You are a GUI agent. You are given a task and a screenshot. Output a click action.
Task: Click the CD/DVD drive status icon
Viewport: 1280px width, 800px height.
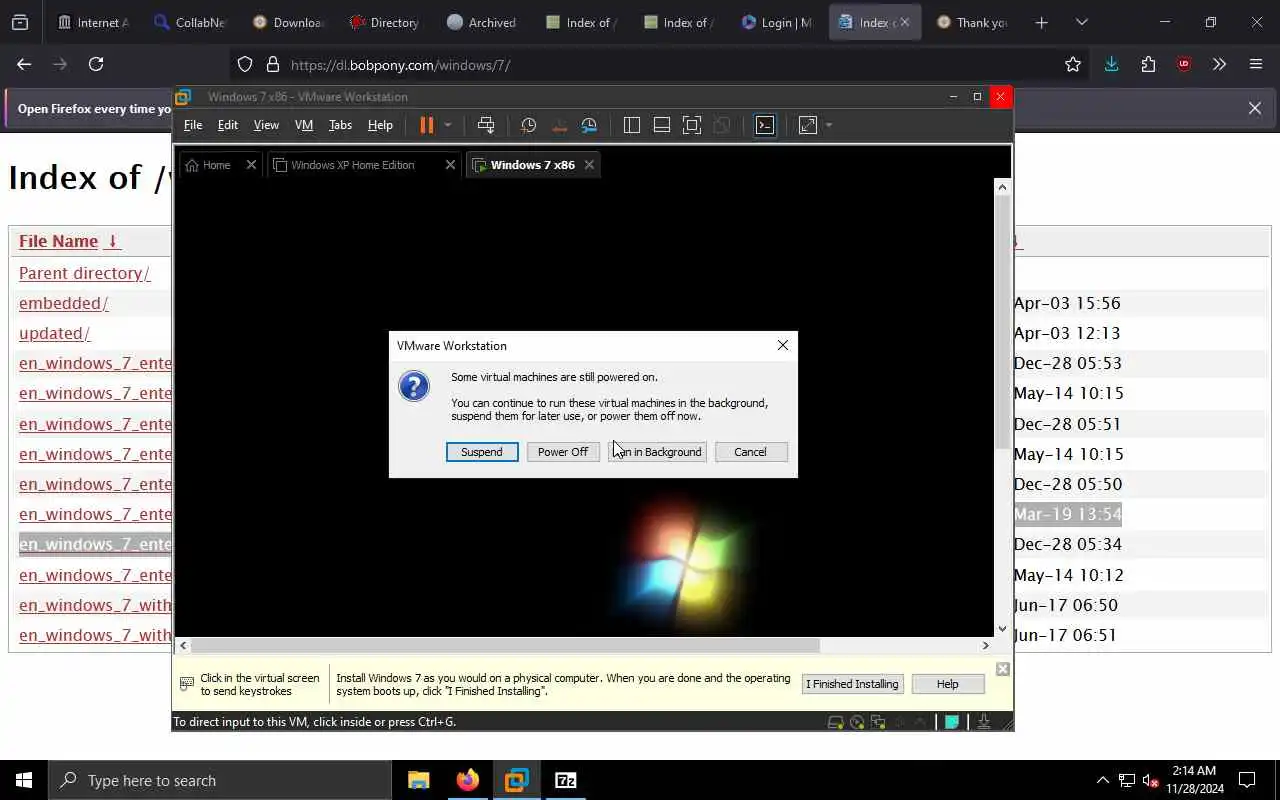[857, 722]
